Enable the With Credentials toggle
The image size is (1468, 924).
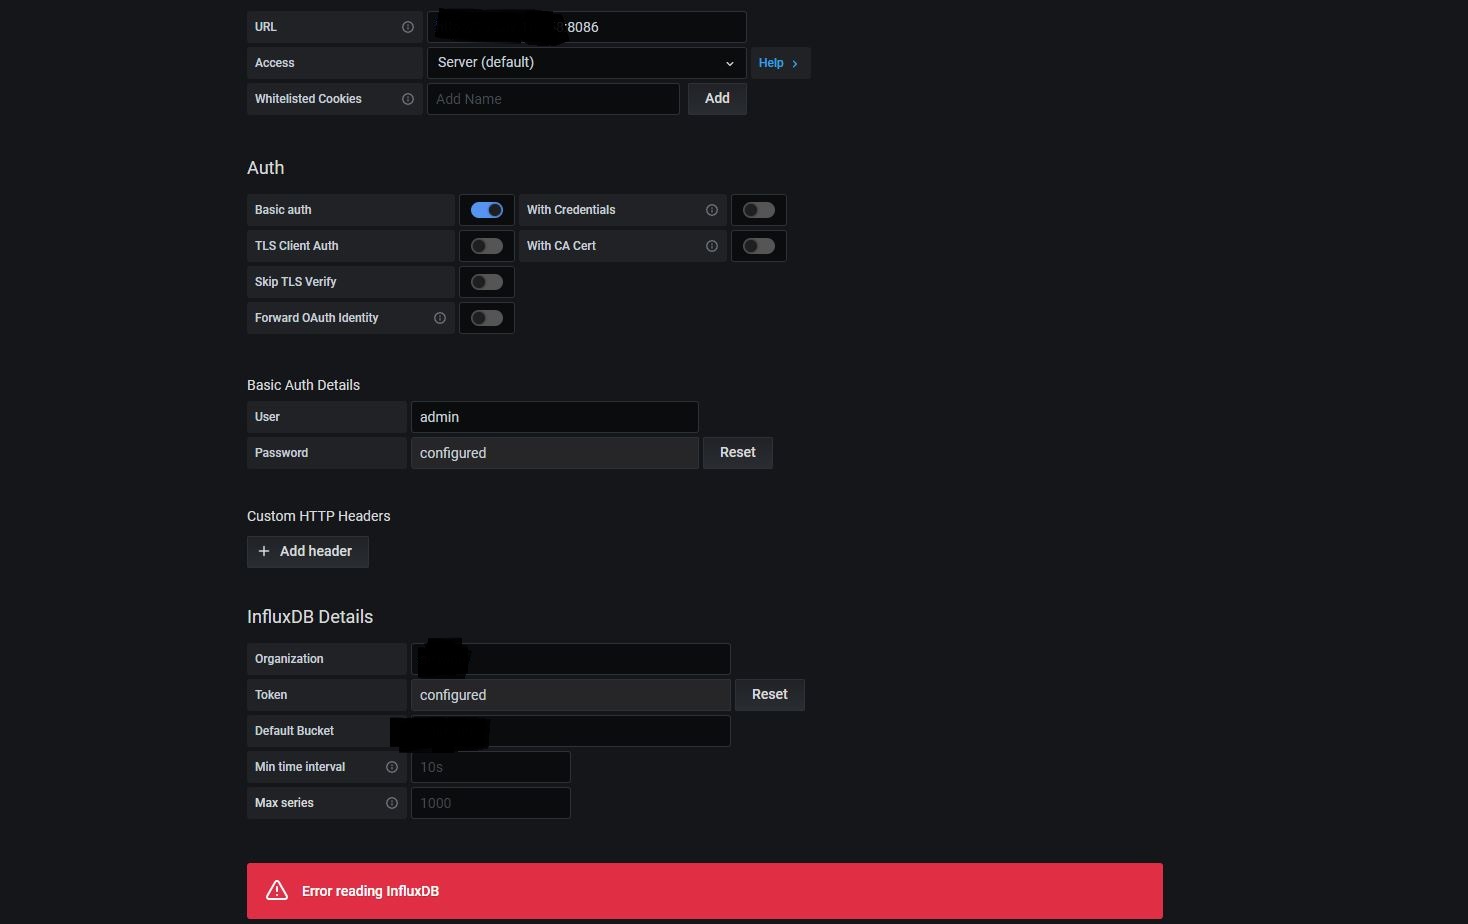(758, 210)
